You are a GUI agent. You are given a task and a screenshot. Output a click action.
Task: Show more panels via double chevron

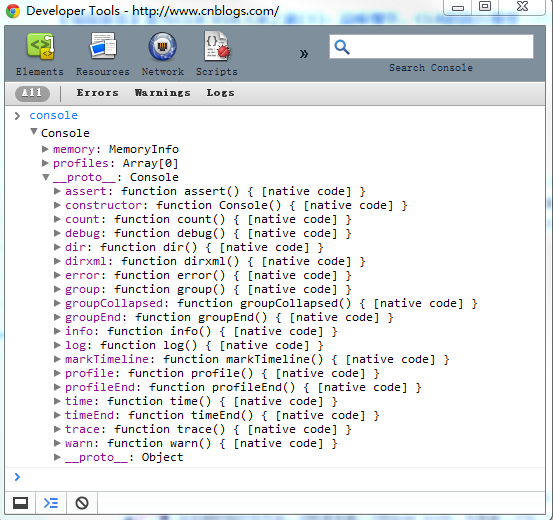coord(304,54)
